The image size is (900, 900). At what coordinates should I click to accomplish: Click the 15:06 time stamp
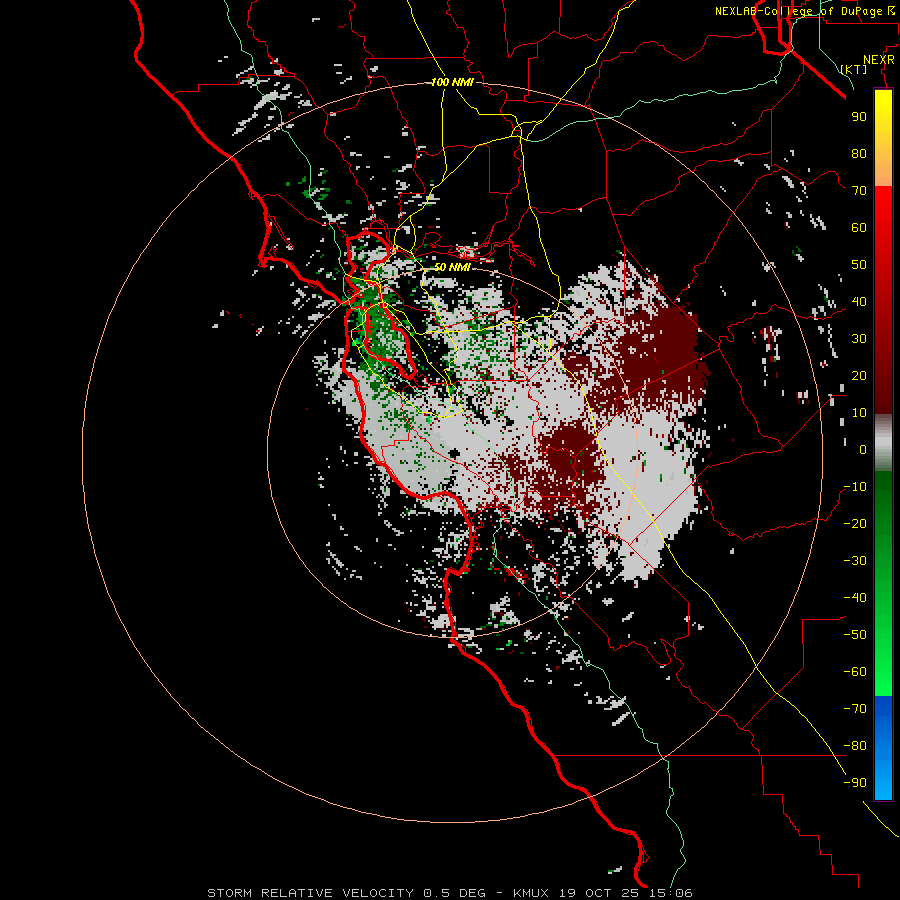(671, 893)
